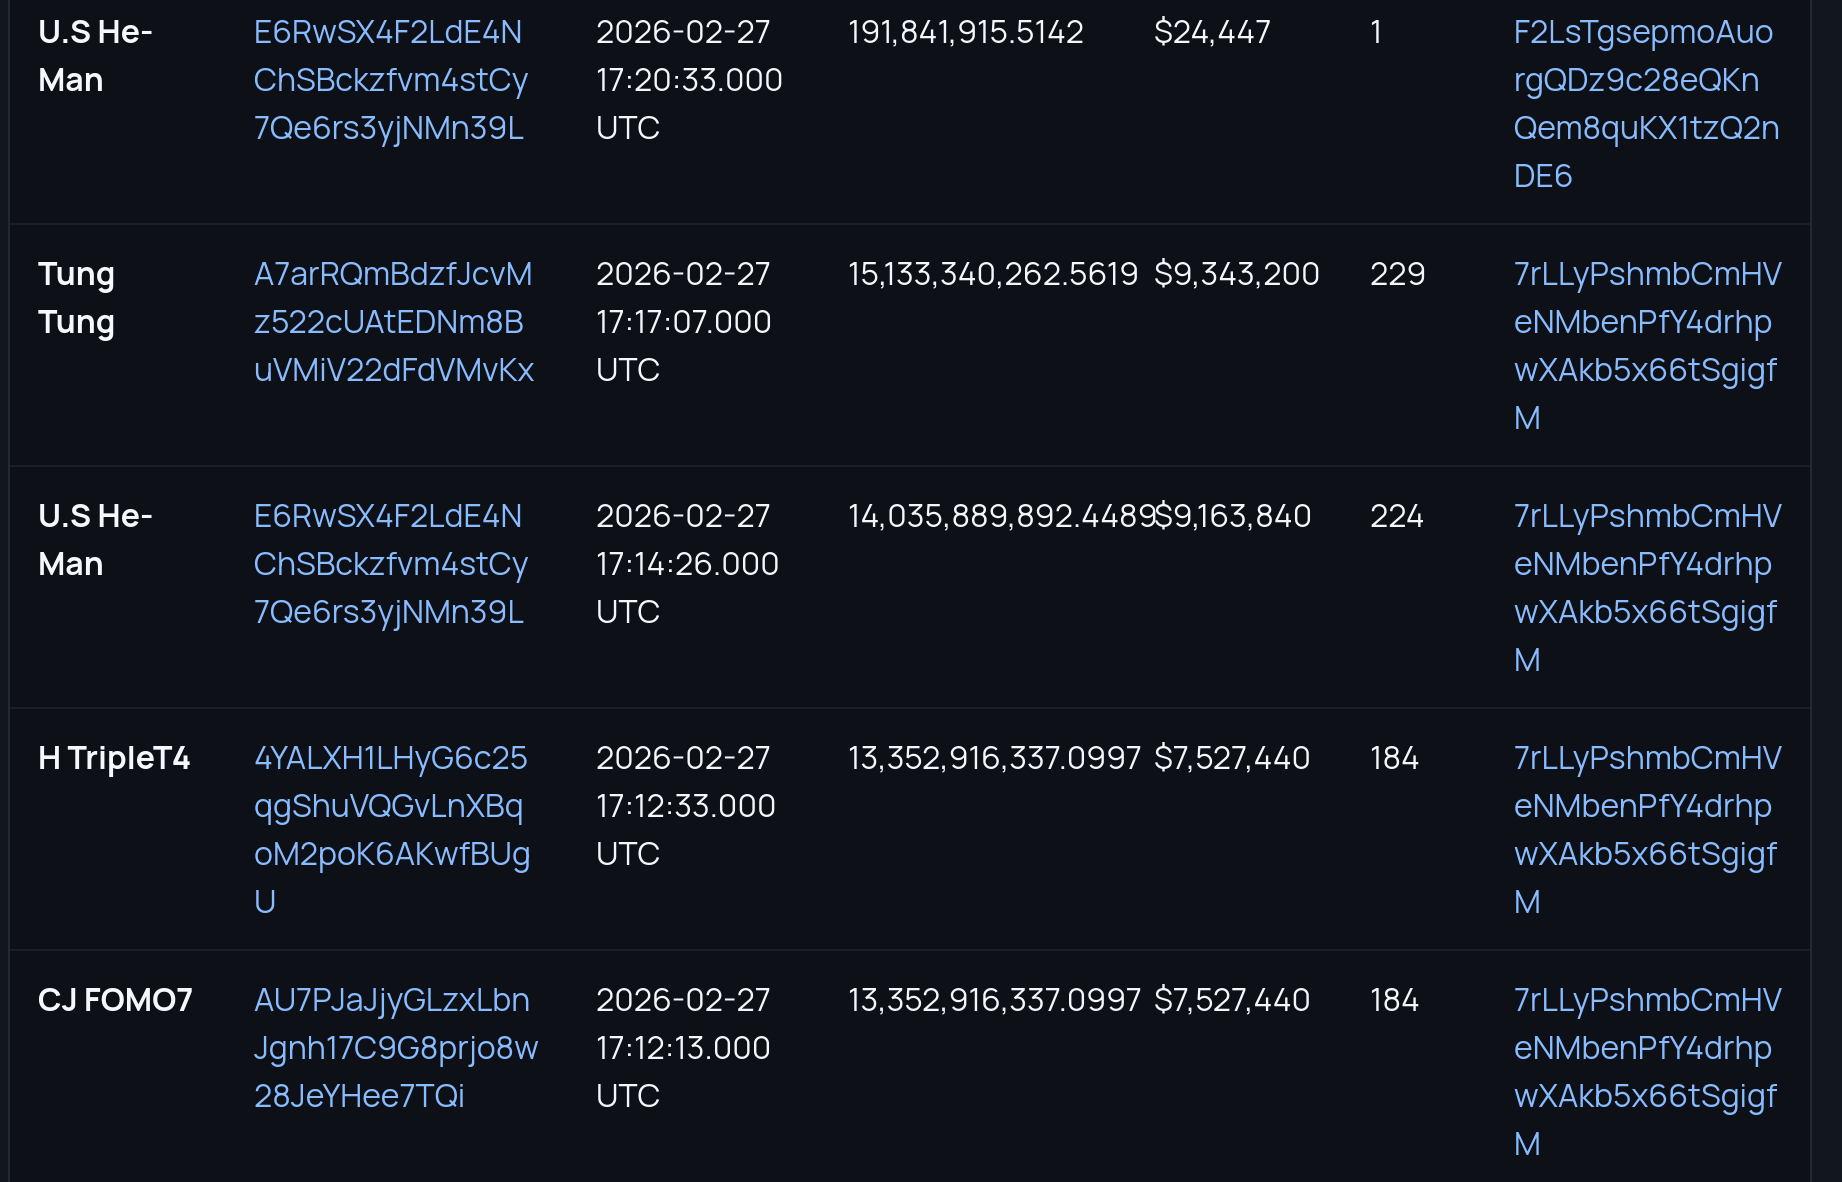The width and height of the screenshot is (1842, 1182).
Task: Select the Tung Tung token name
Action: pyautogui.click(x=77, y=297)
